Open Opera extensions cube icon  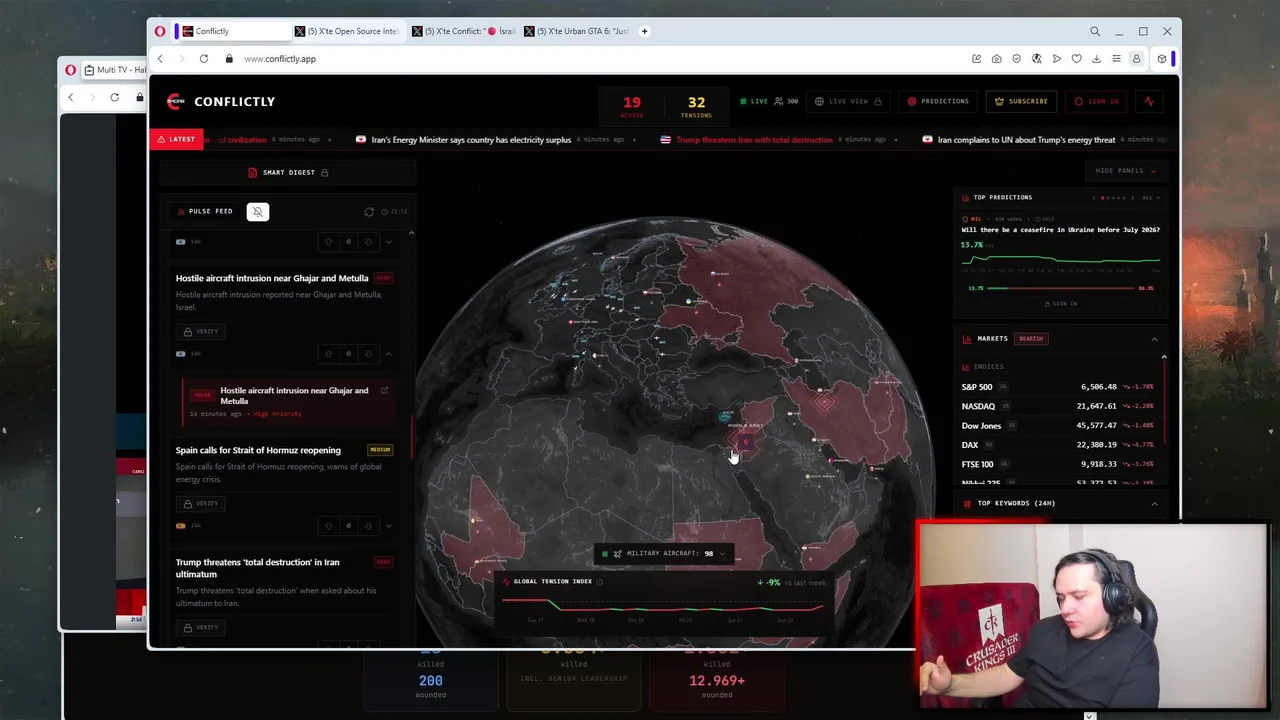pos(1161,59)
